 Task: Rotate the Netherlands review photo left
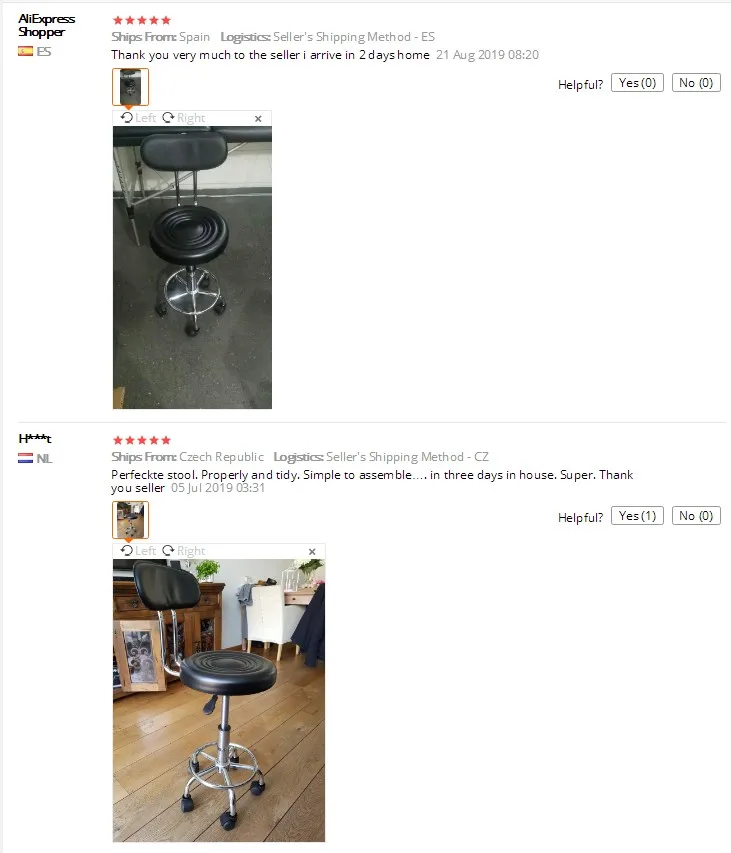tap(138, 551)
